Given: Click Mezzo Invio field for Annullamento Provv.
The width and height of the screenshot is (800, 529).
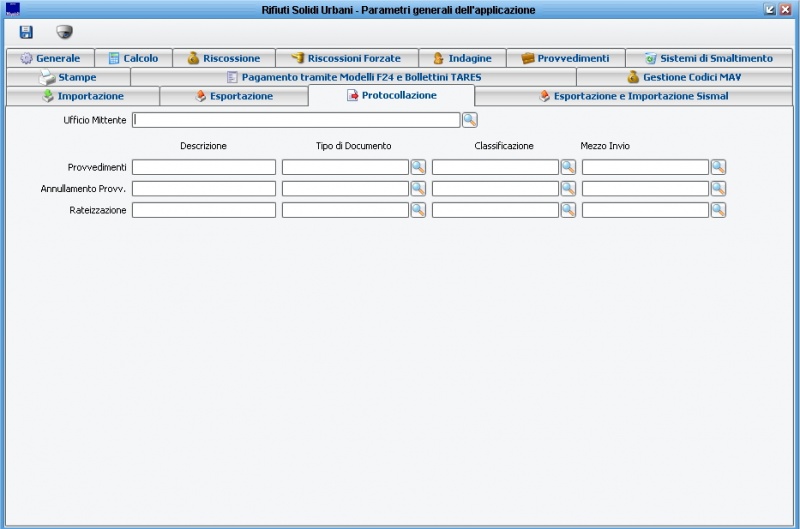Looking at the screenshot, I should pyautogui.click(x=645, y=188).
